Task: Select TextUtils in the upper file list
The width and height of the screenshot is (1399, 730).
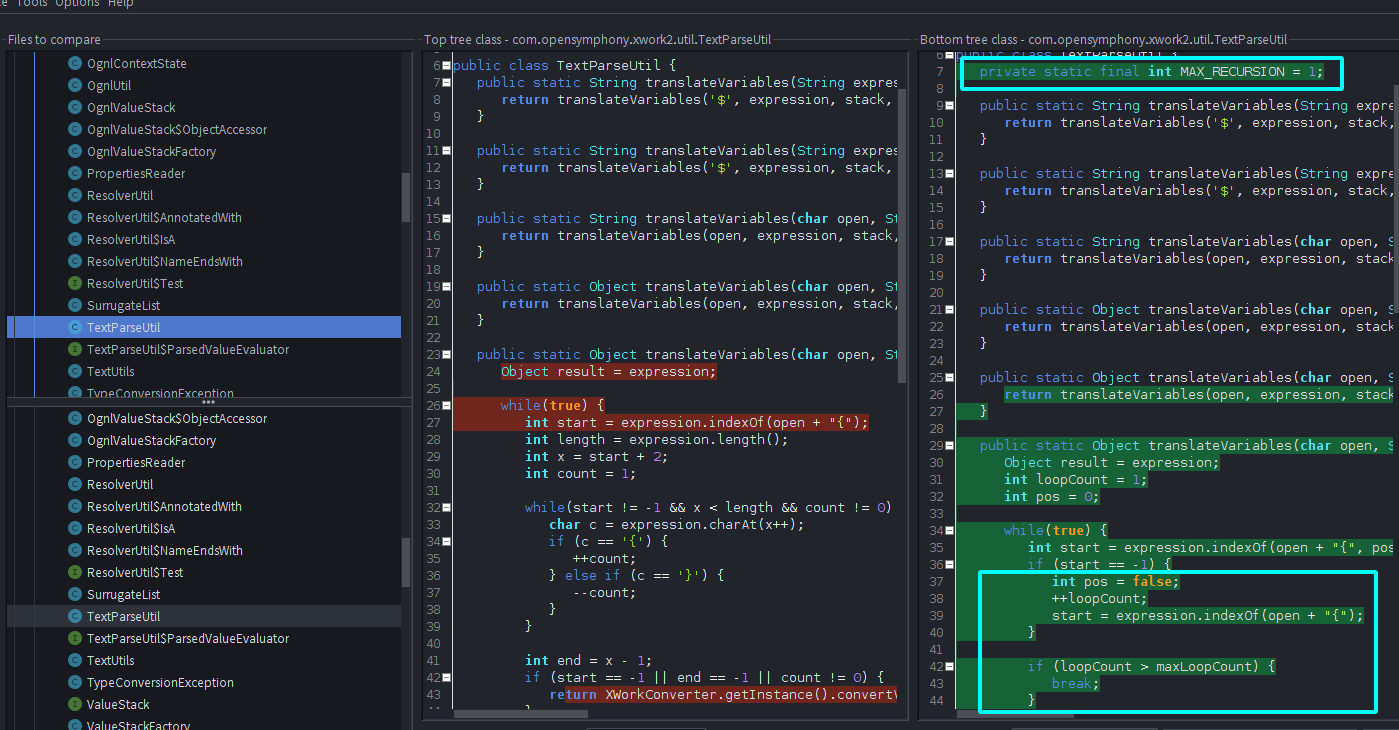Action: click(x=110, y=372)
